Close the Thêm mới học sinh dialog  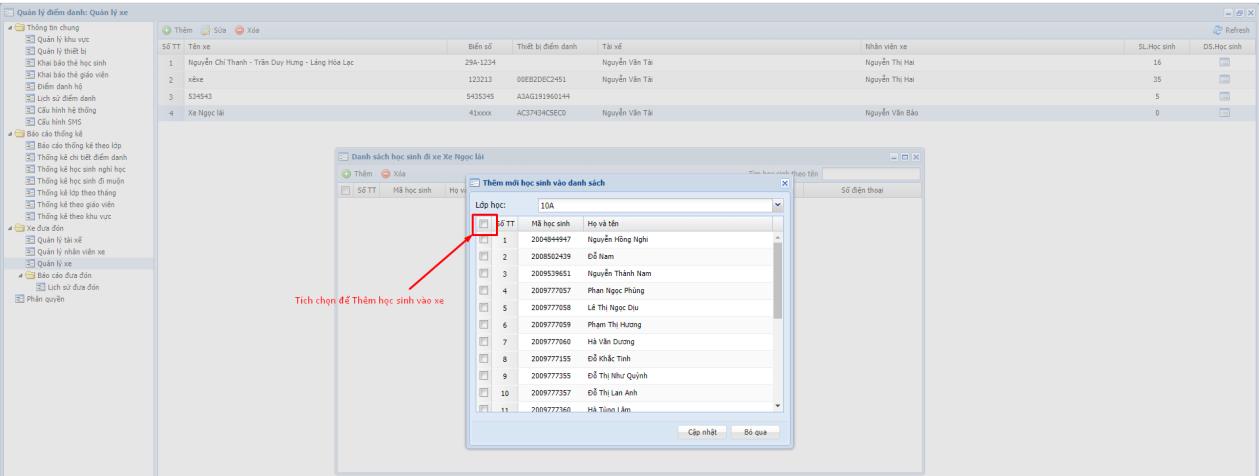[x=784, y=183]
